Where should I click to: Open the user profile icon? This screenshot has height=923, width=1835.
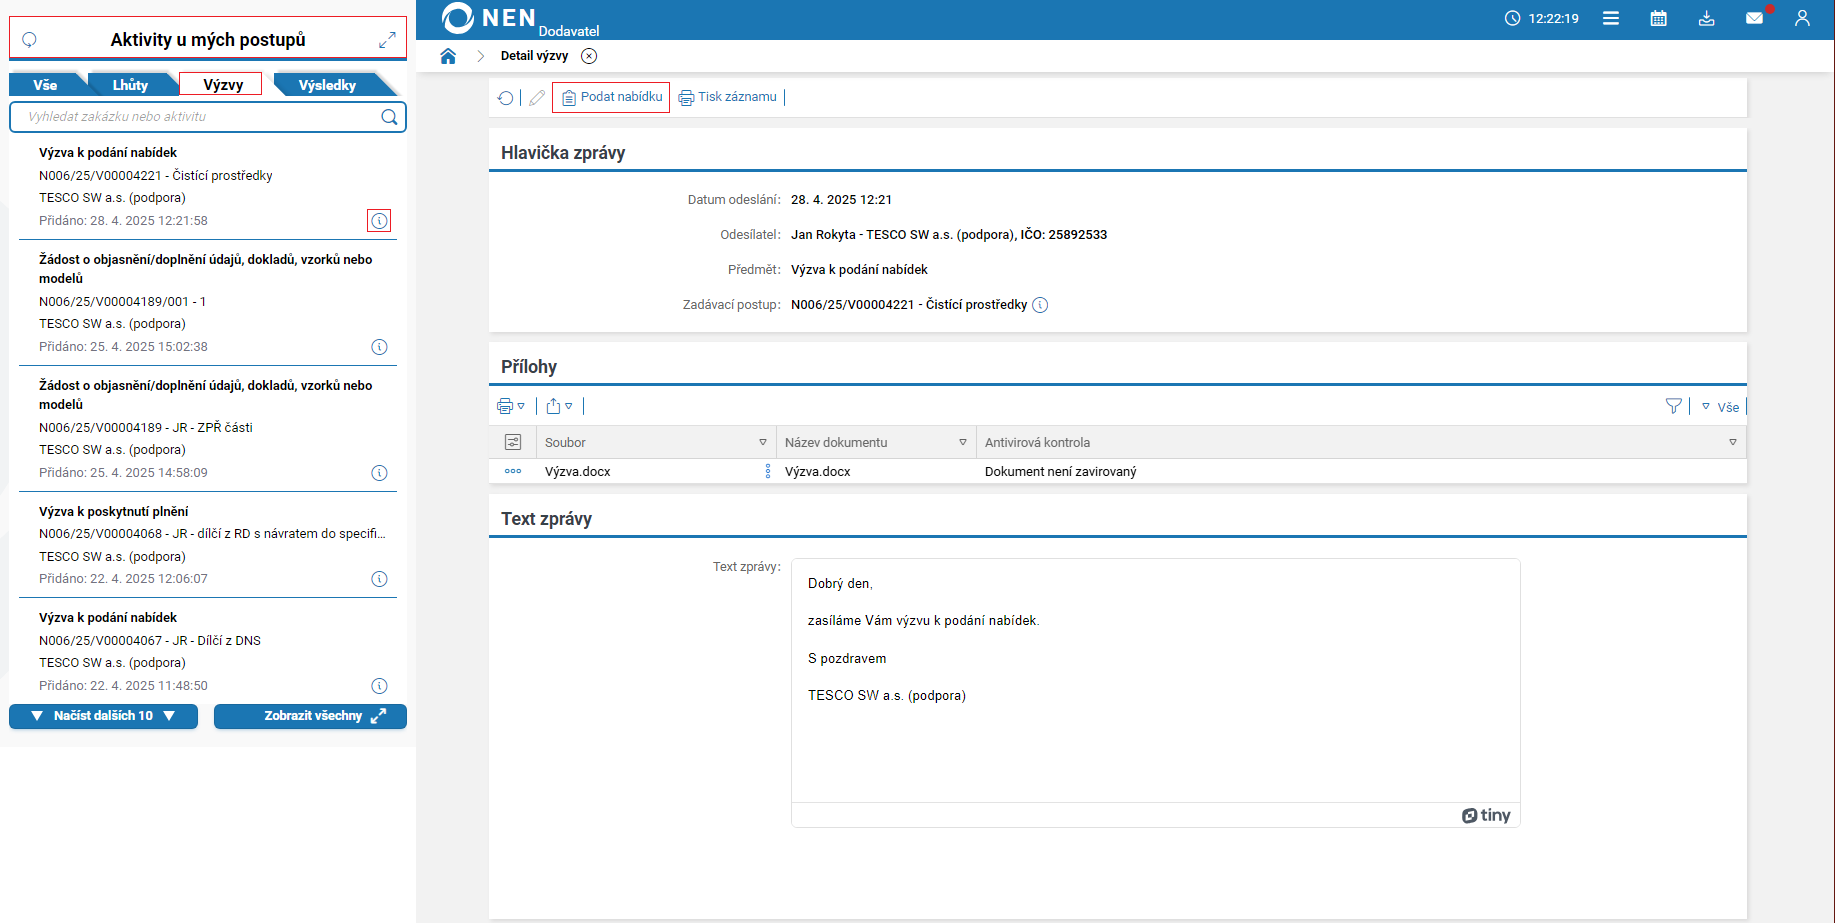click(1802, 18)
